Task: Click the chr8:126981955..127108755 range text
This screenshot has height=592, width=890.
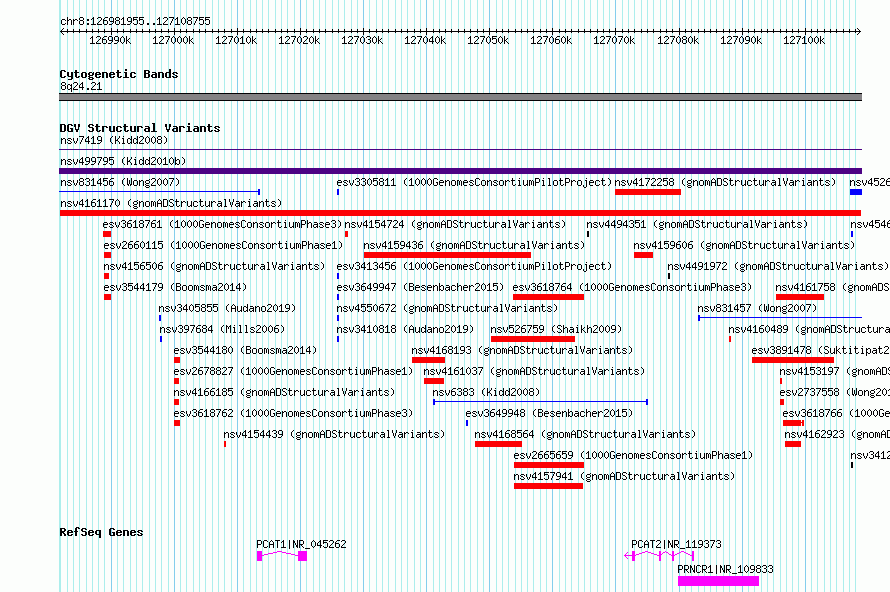Action: pyautogui.click(x=135, y=21)
